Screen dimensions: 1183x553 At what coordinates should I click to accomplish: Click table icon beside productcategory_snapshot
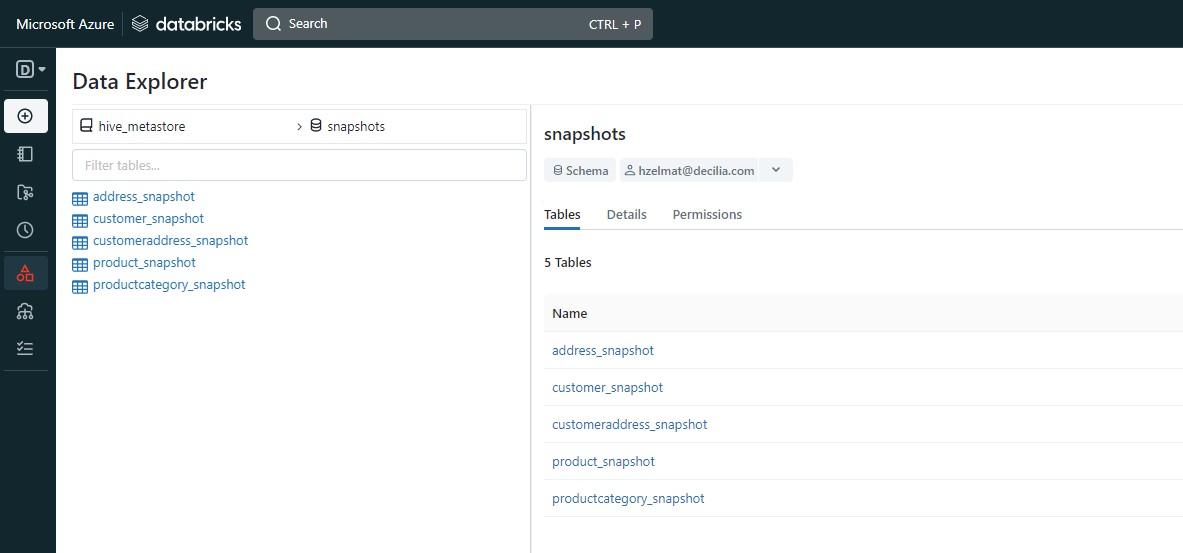pos(80,287)
